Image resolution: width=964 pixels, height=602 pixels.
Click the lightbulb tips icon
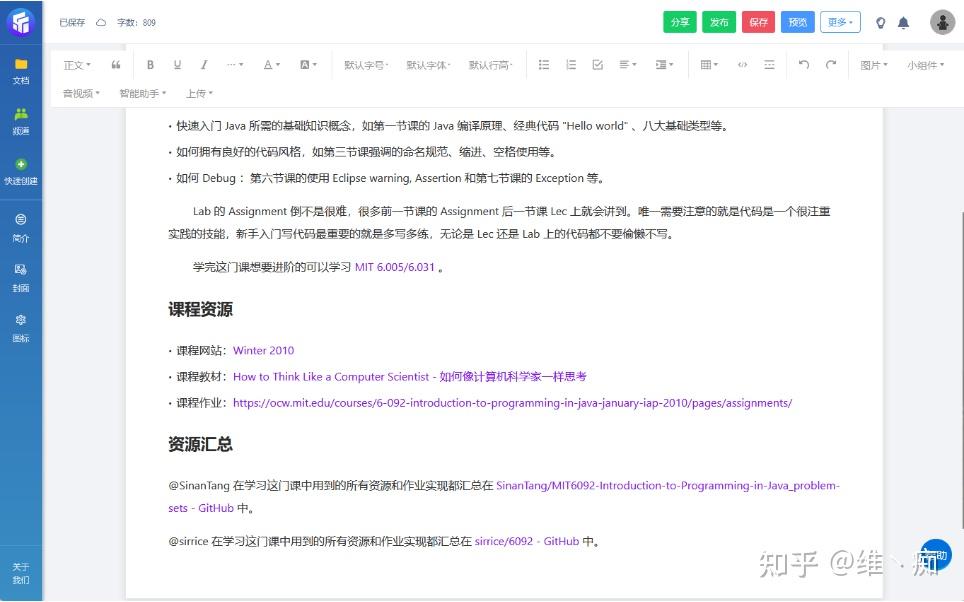point(880,23)
